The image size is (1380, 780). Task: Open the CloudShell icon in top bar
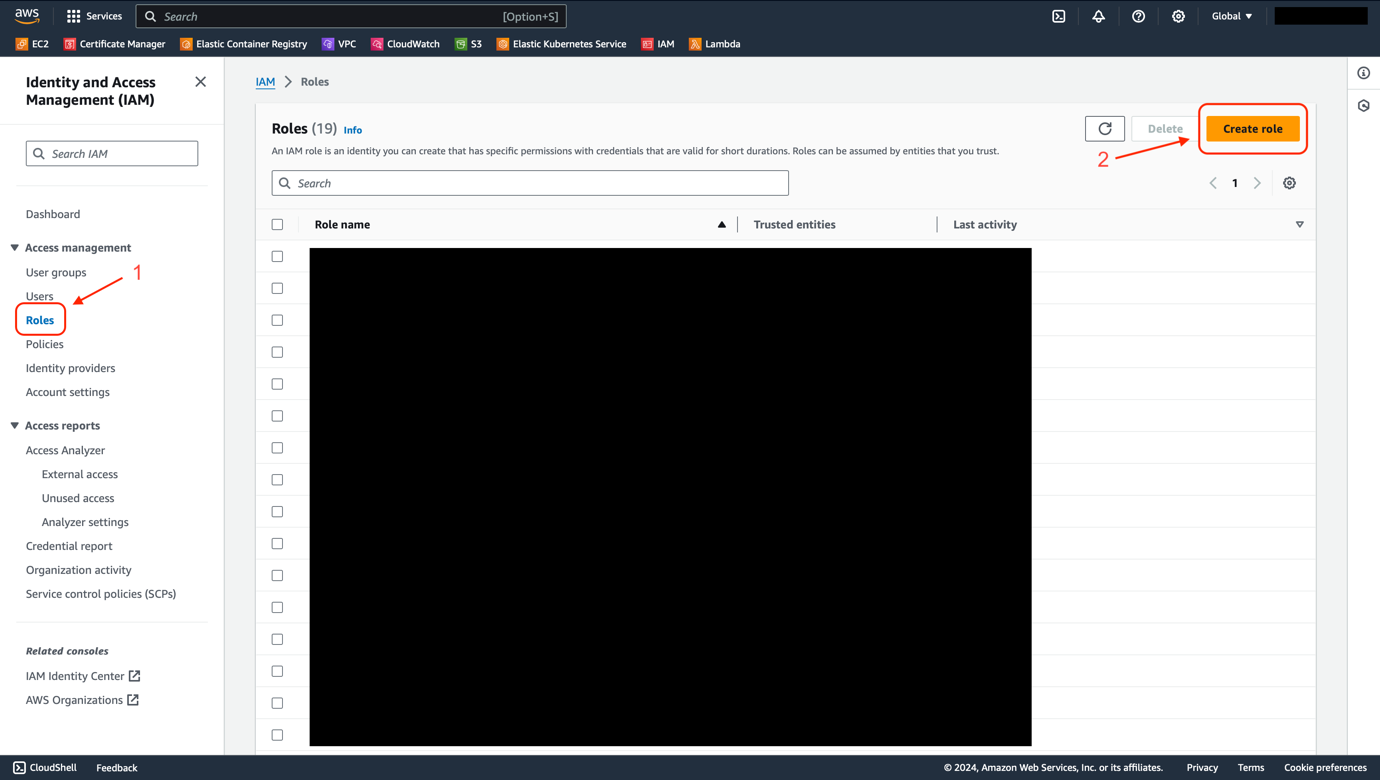click(1059, 16)
